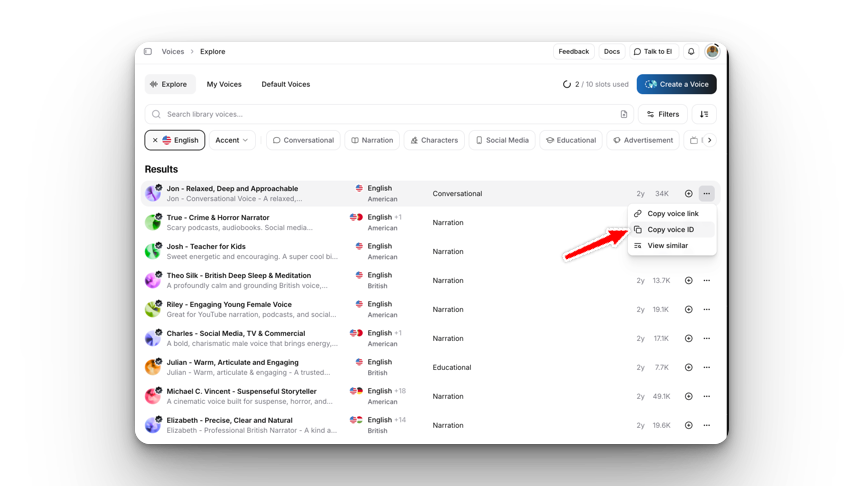
Task: Click the file upload icon in search bar
Action: (x=624, y=114)
